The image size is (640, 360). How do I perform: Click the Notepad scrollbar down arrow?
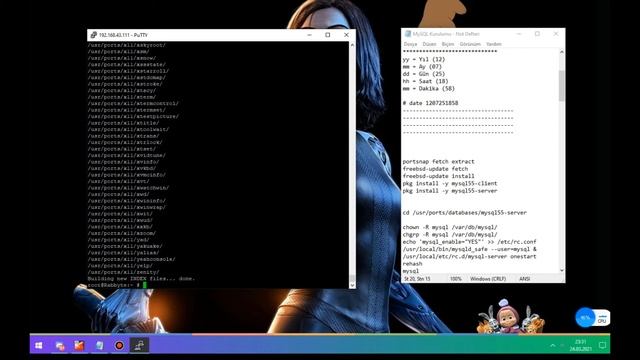(x=562, y=270)
